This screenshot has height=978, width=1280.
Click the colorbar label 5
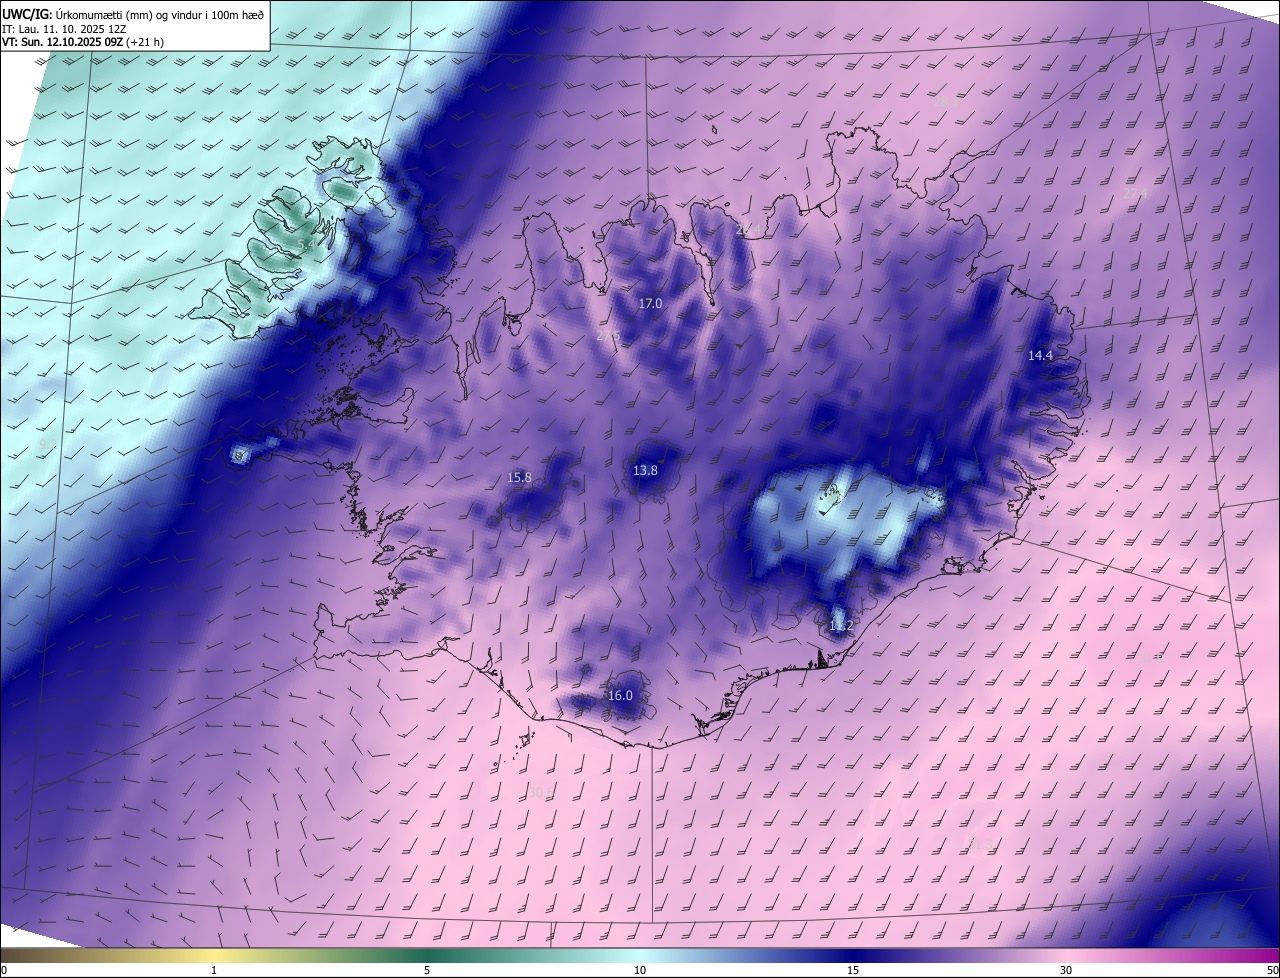click(x=427, y=970)
